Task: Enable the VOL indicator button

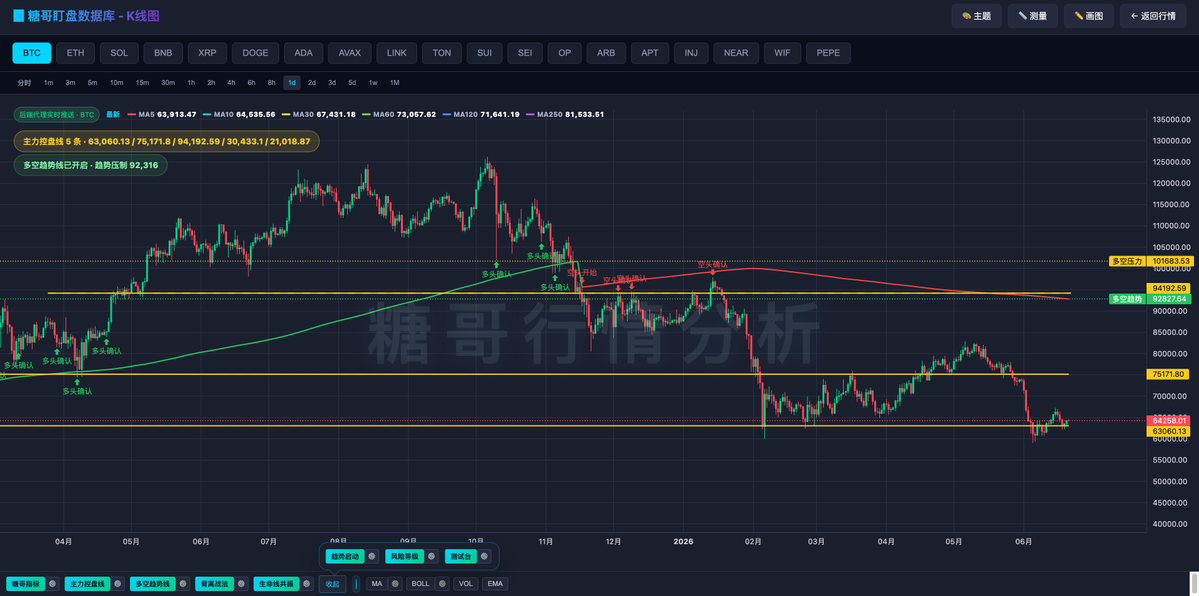Action: 465,584
